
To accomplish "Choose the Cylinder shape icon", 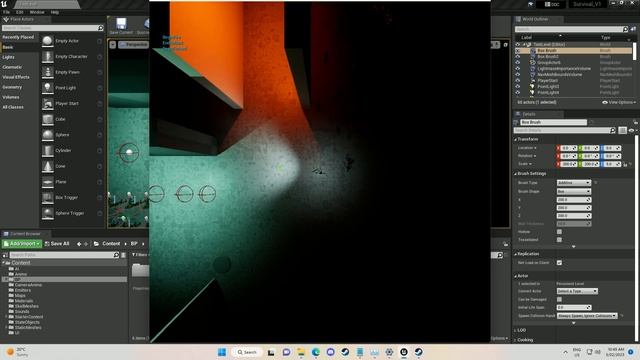I will (48, 151).
